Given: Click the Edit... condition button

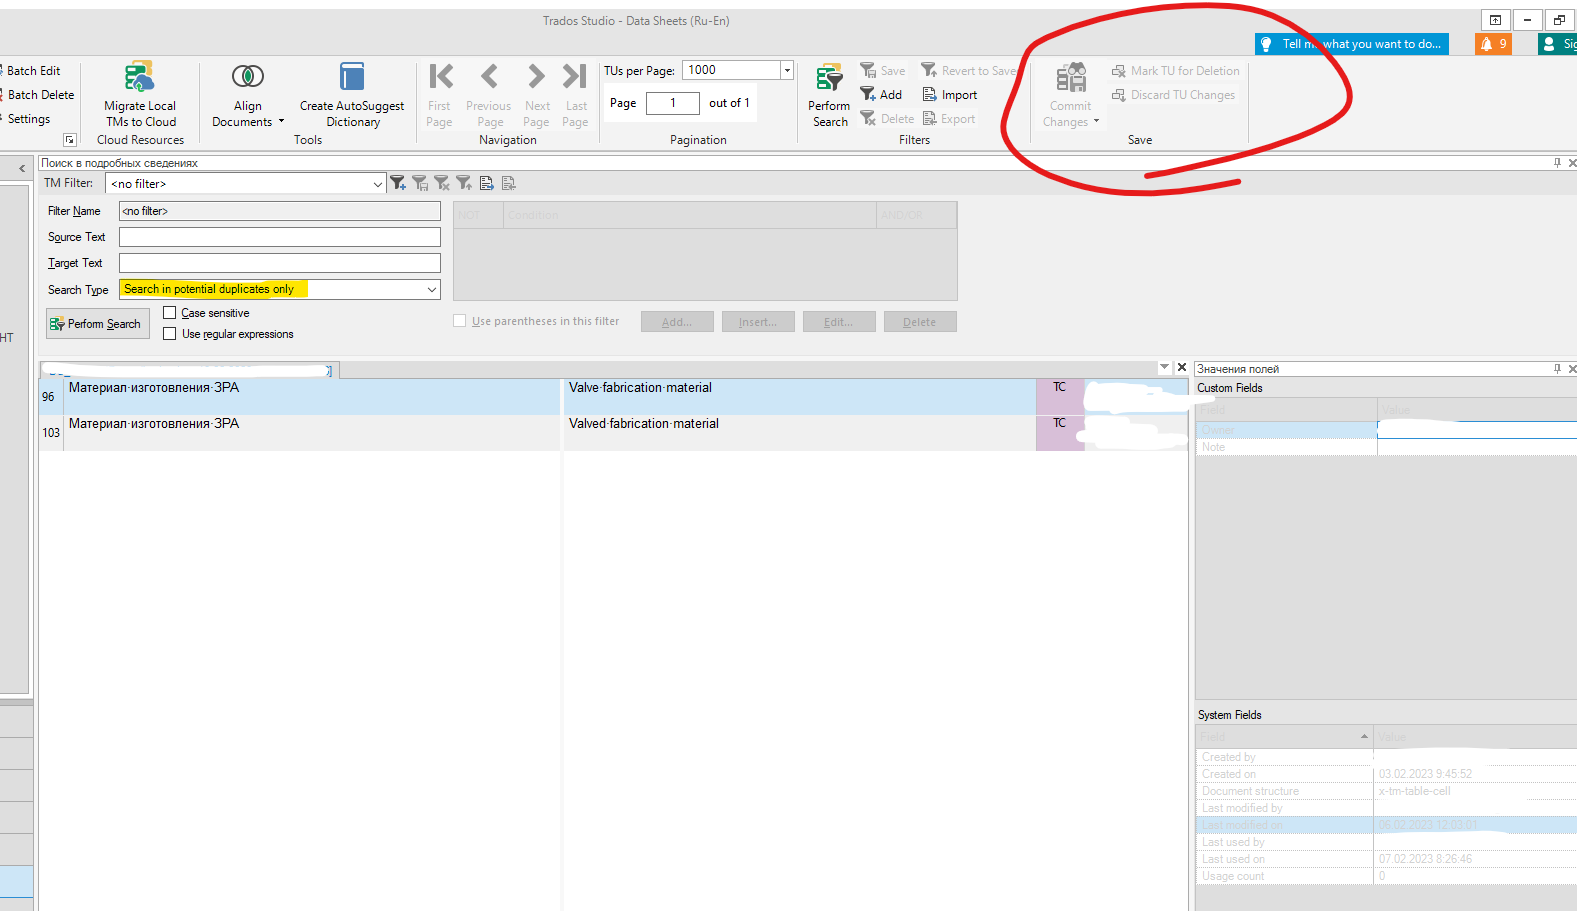Looking at the screenshot, I should [x=839, y=322].
